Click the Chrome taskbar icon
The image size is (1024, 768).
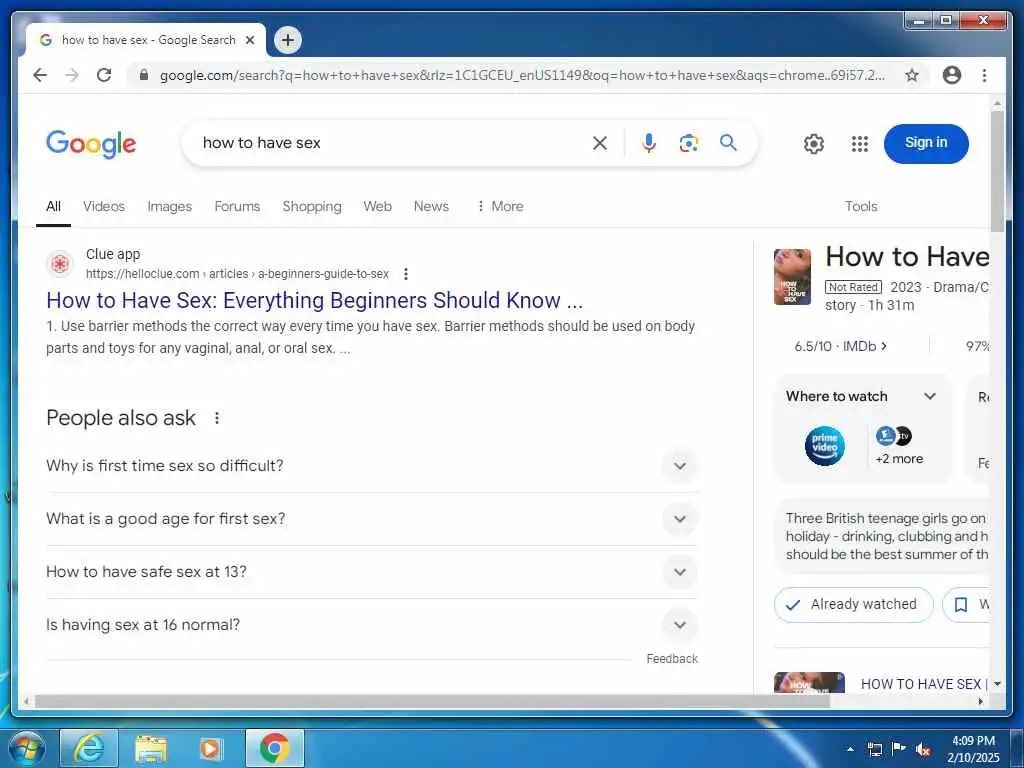274,748
